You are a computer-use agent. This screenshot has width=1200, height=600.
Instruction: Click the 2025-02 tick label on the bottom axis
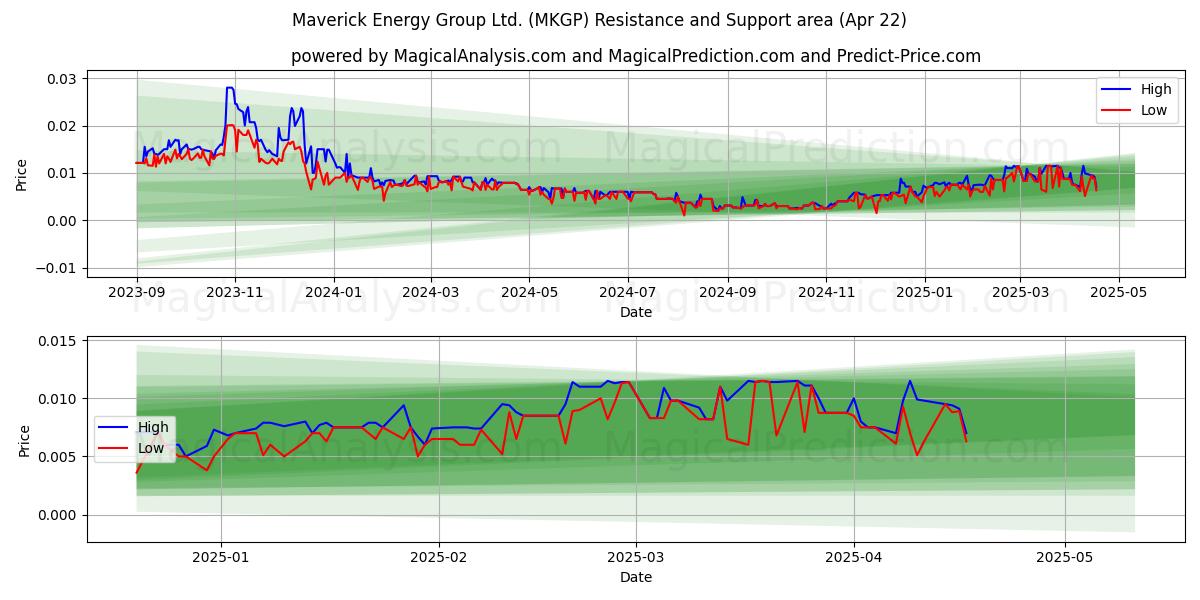[439, 559]
